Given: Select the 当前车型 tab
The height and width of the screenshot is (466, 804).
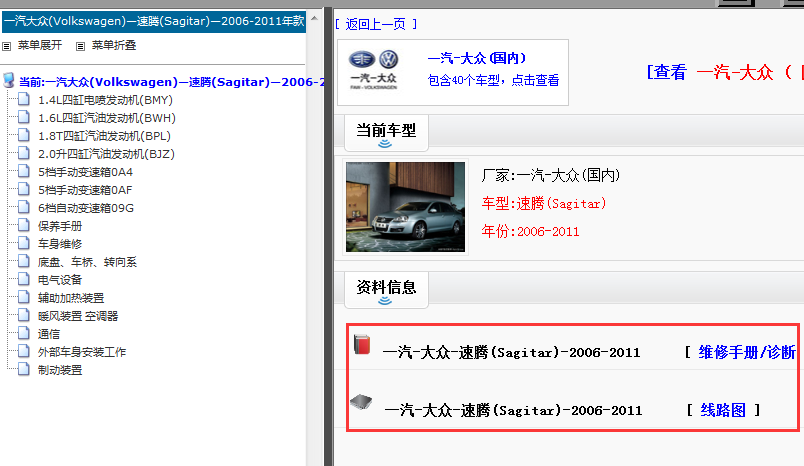Looking at the screenshot, I should coord(386,133).
